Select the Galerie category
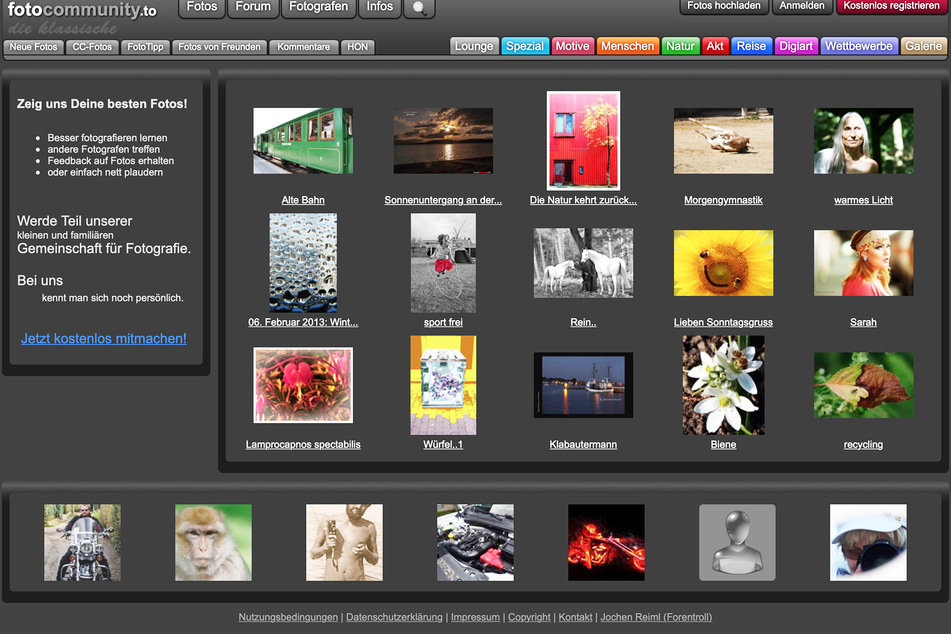Image resolution: width=951 pixels, height=634 pixels. pyautogui.click(x=924, y=46)
